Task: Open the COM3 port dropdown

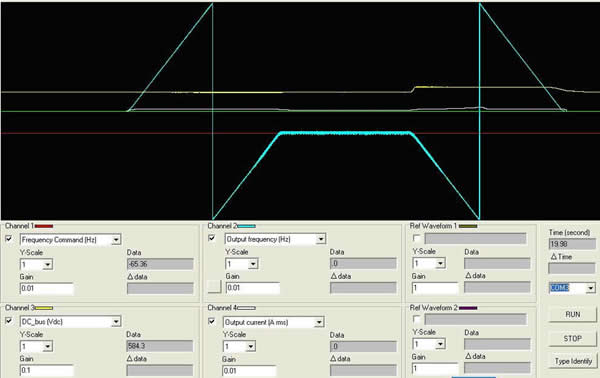Action: (x=591, y=288)
